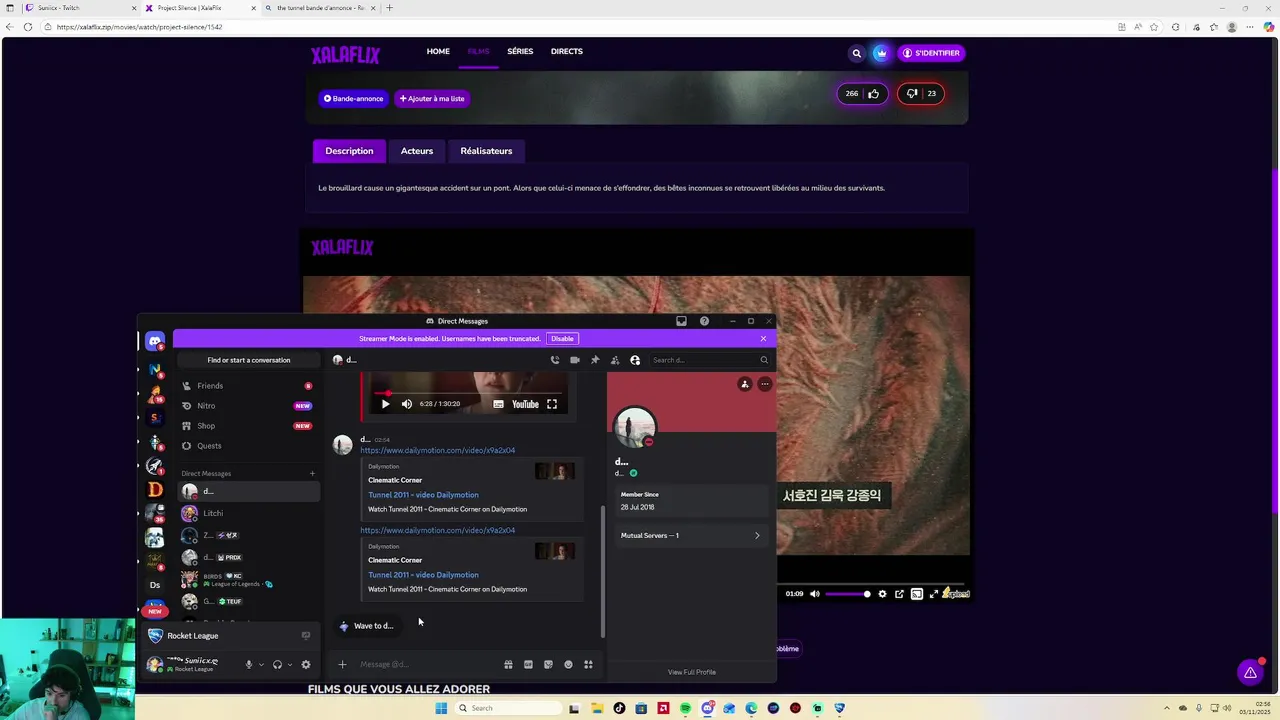Click Wave to d... button
Viewport: 1280px width, 720px height.
tap(367, 626)
